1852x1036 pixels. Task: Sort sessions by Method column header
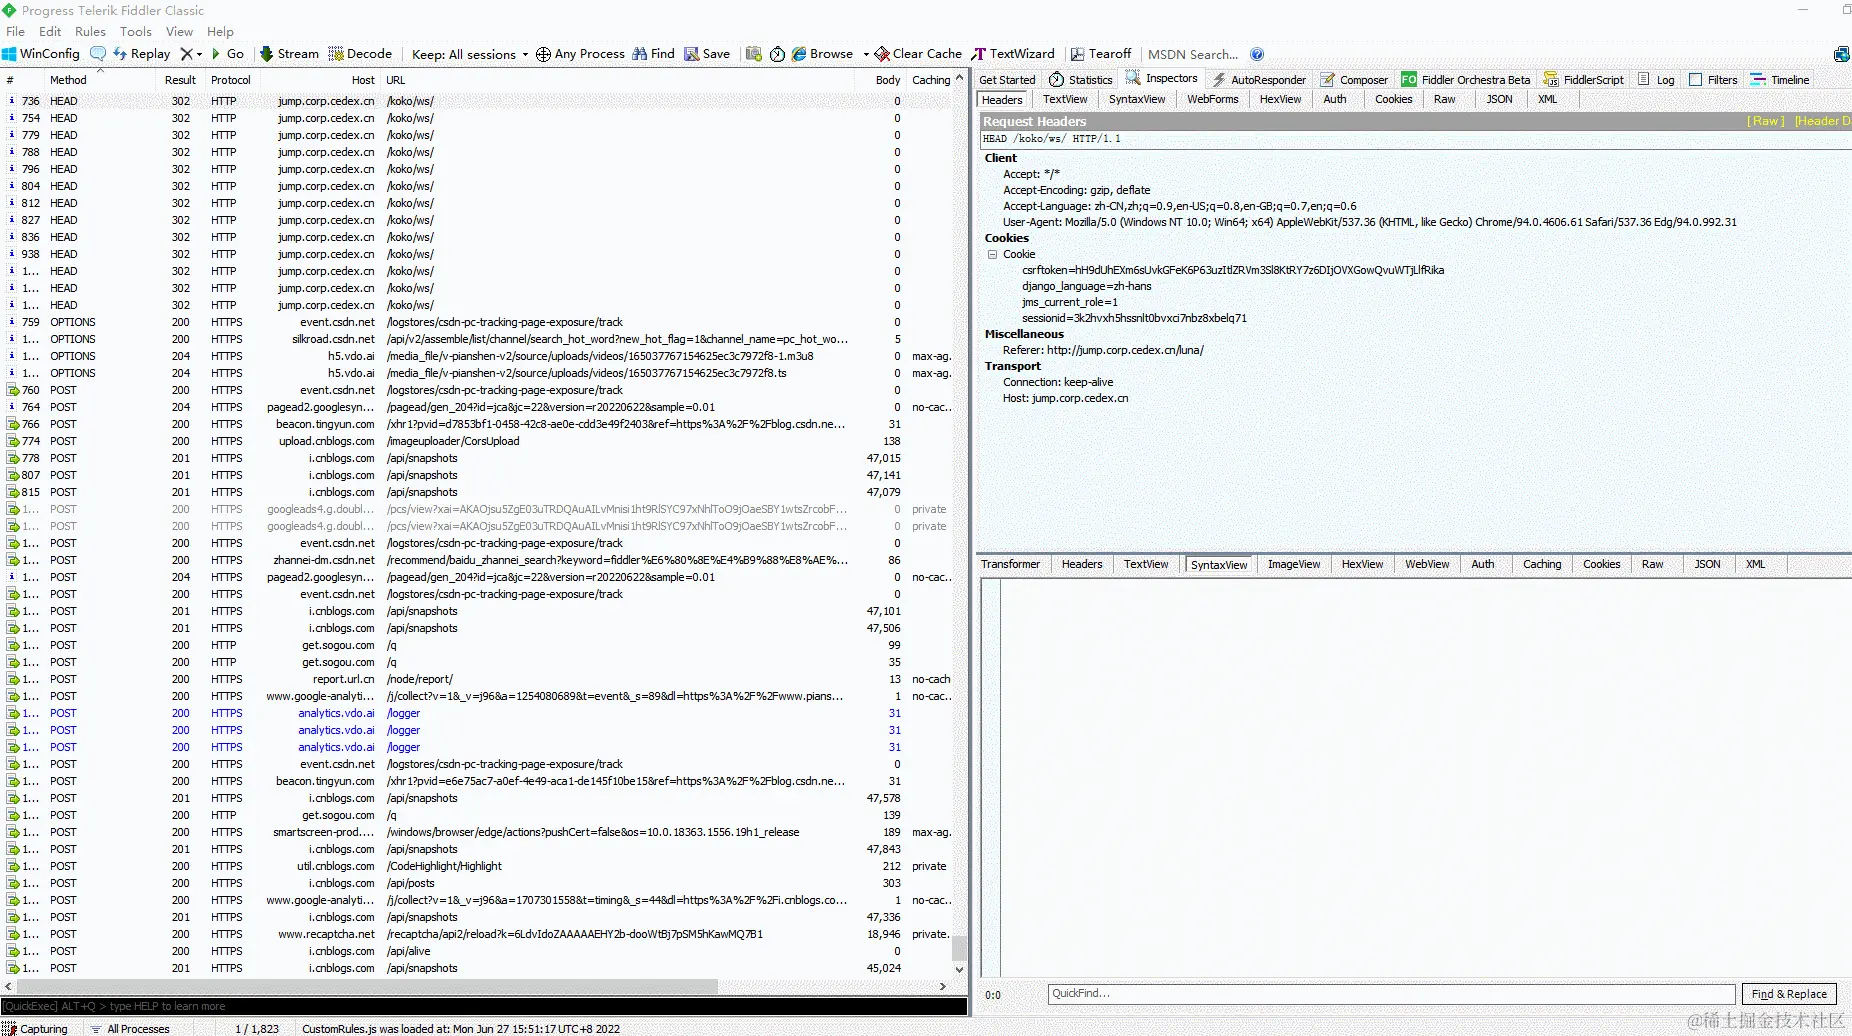[x=68, y=80]
